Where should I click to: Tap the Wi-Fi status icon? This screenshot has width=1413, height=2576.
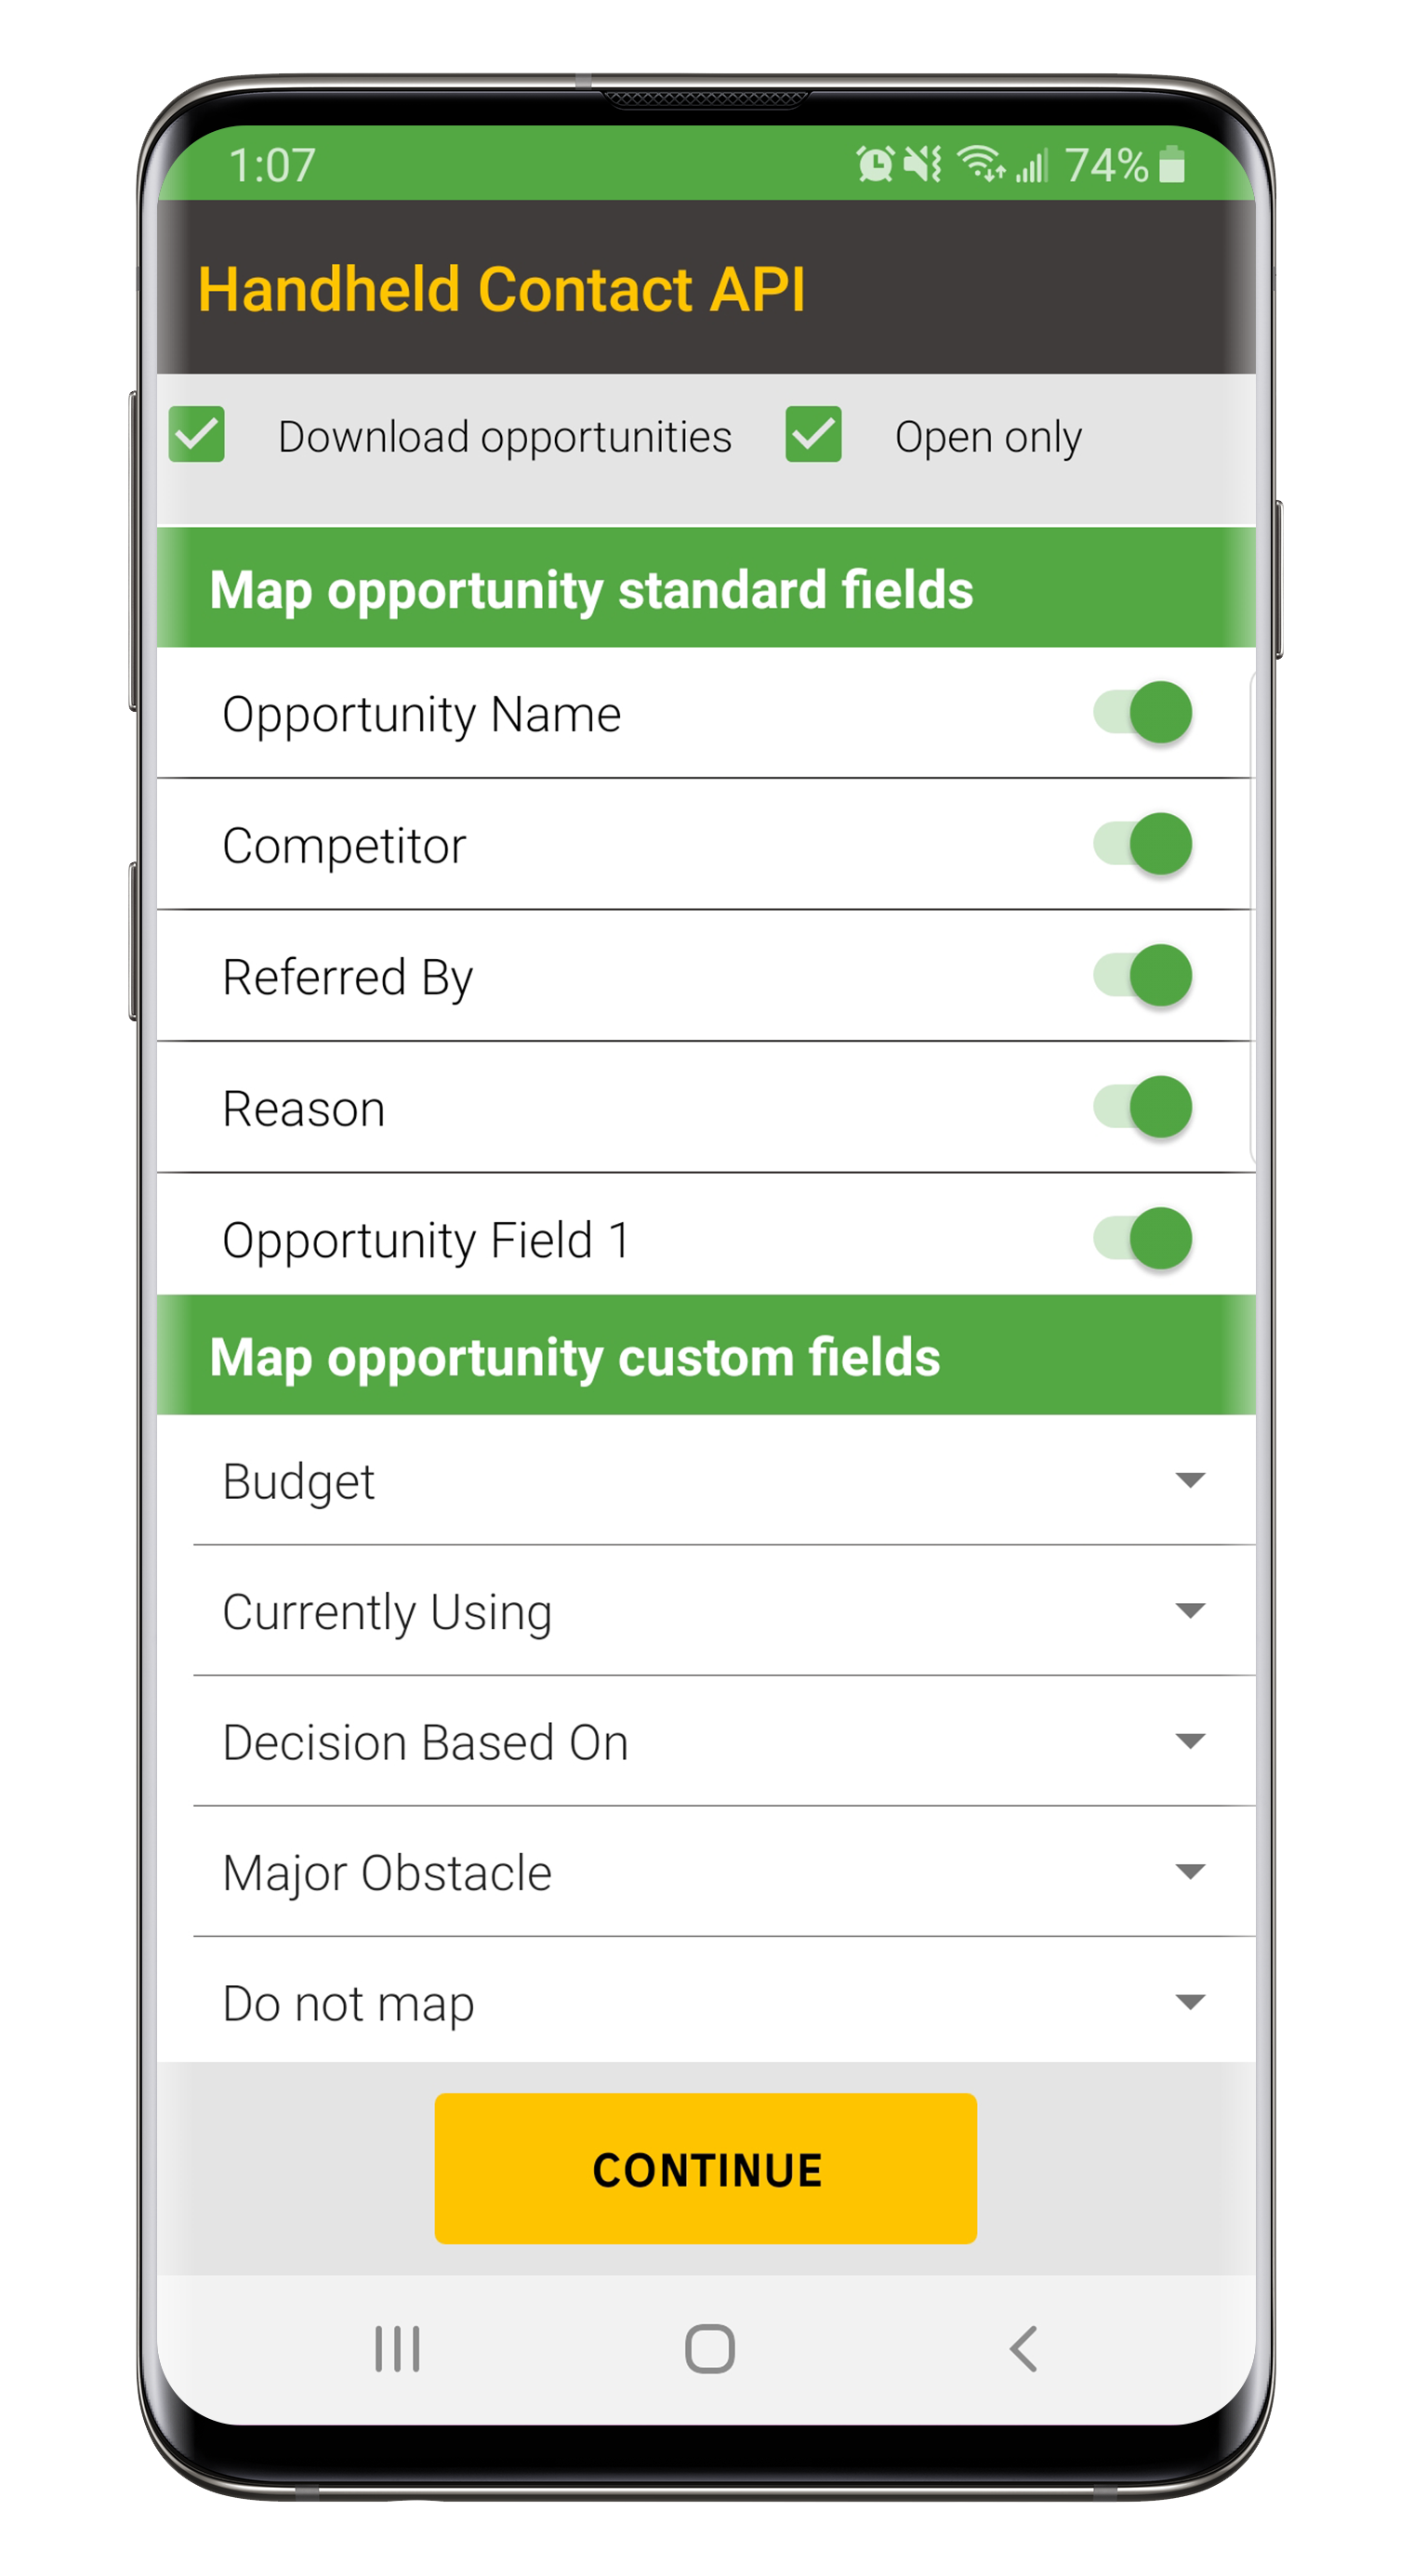(980, 163)
